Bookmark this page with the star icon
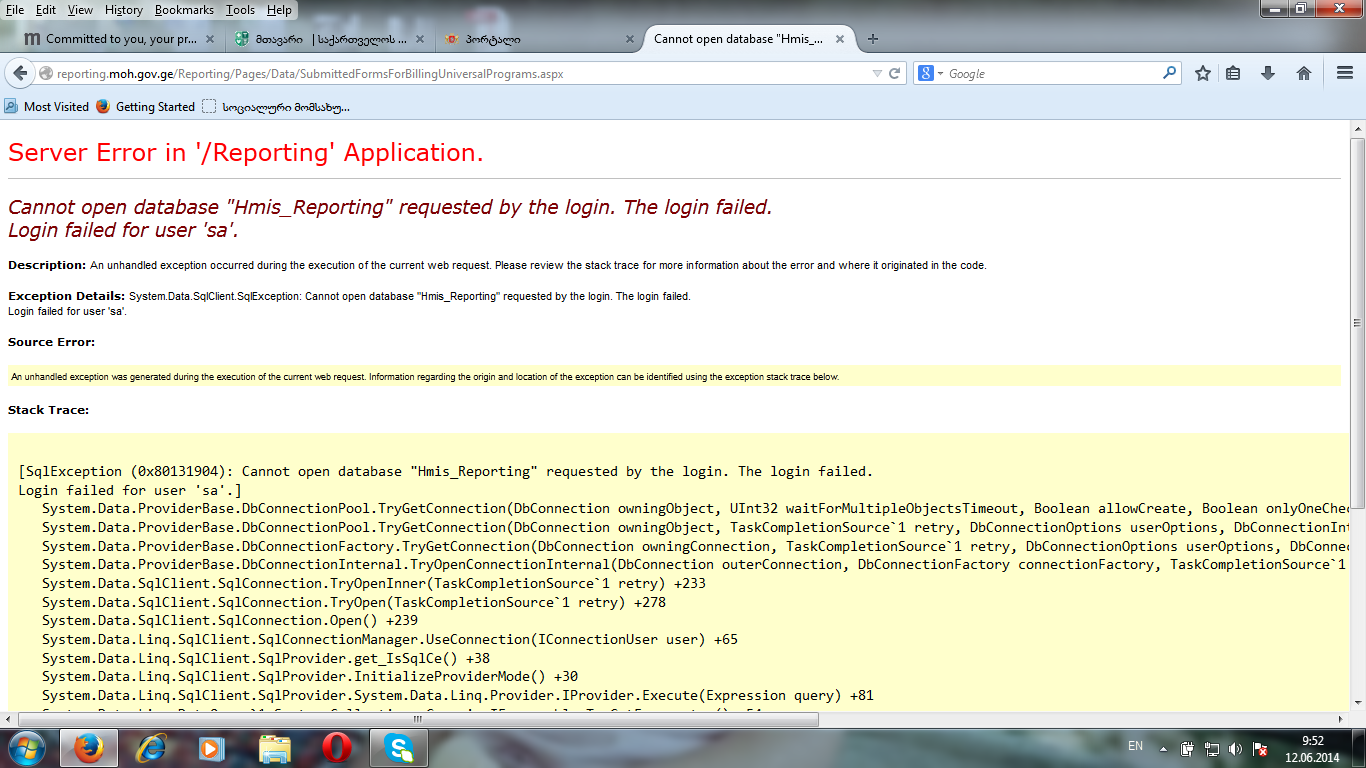Screen dimensions: 1366x768 [1203, 73]
